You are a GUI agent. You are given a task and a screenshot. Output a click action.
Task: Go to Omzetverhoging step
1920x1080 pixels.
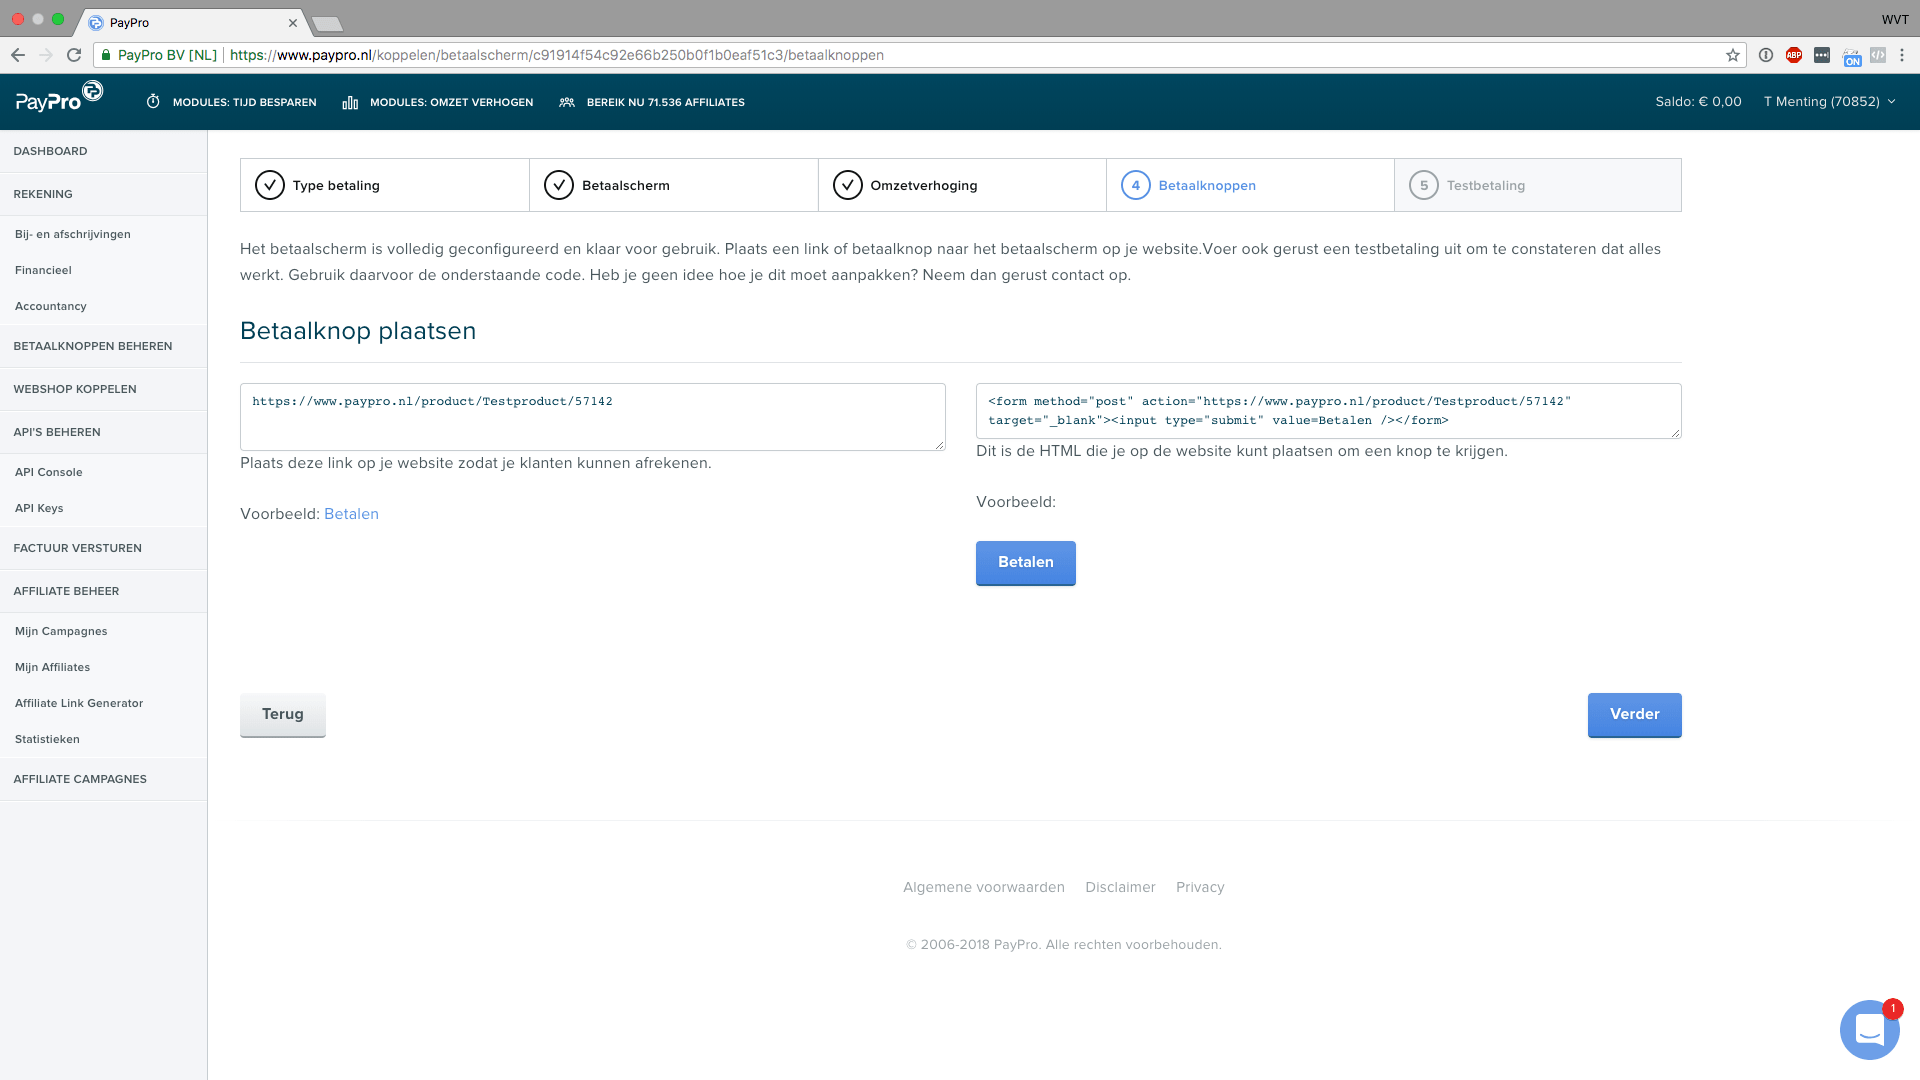click(962, 185)
